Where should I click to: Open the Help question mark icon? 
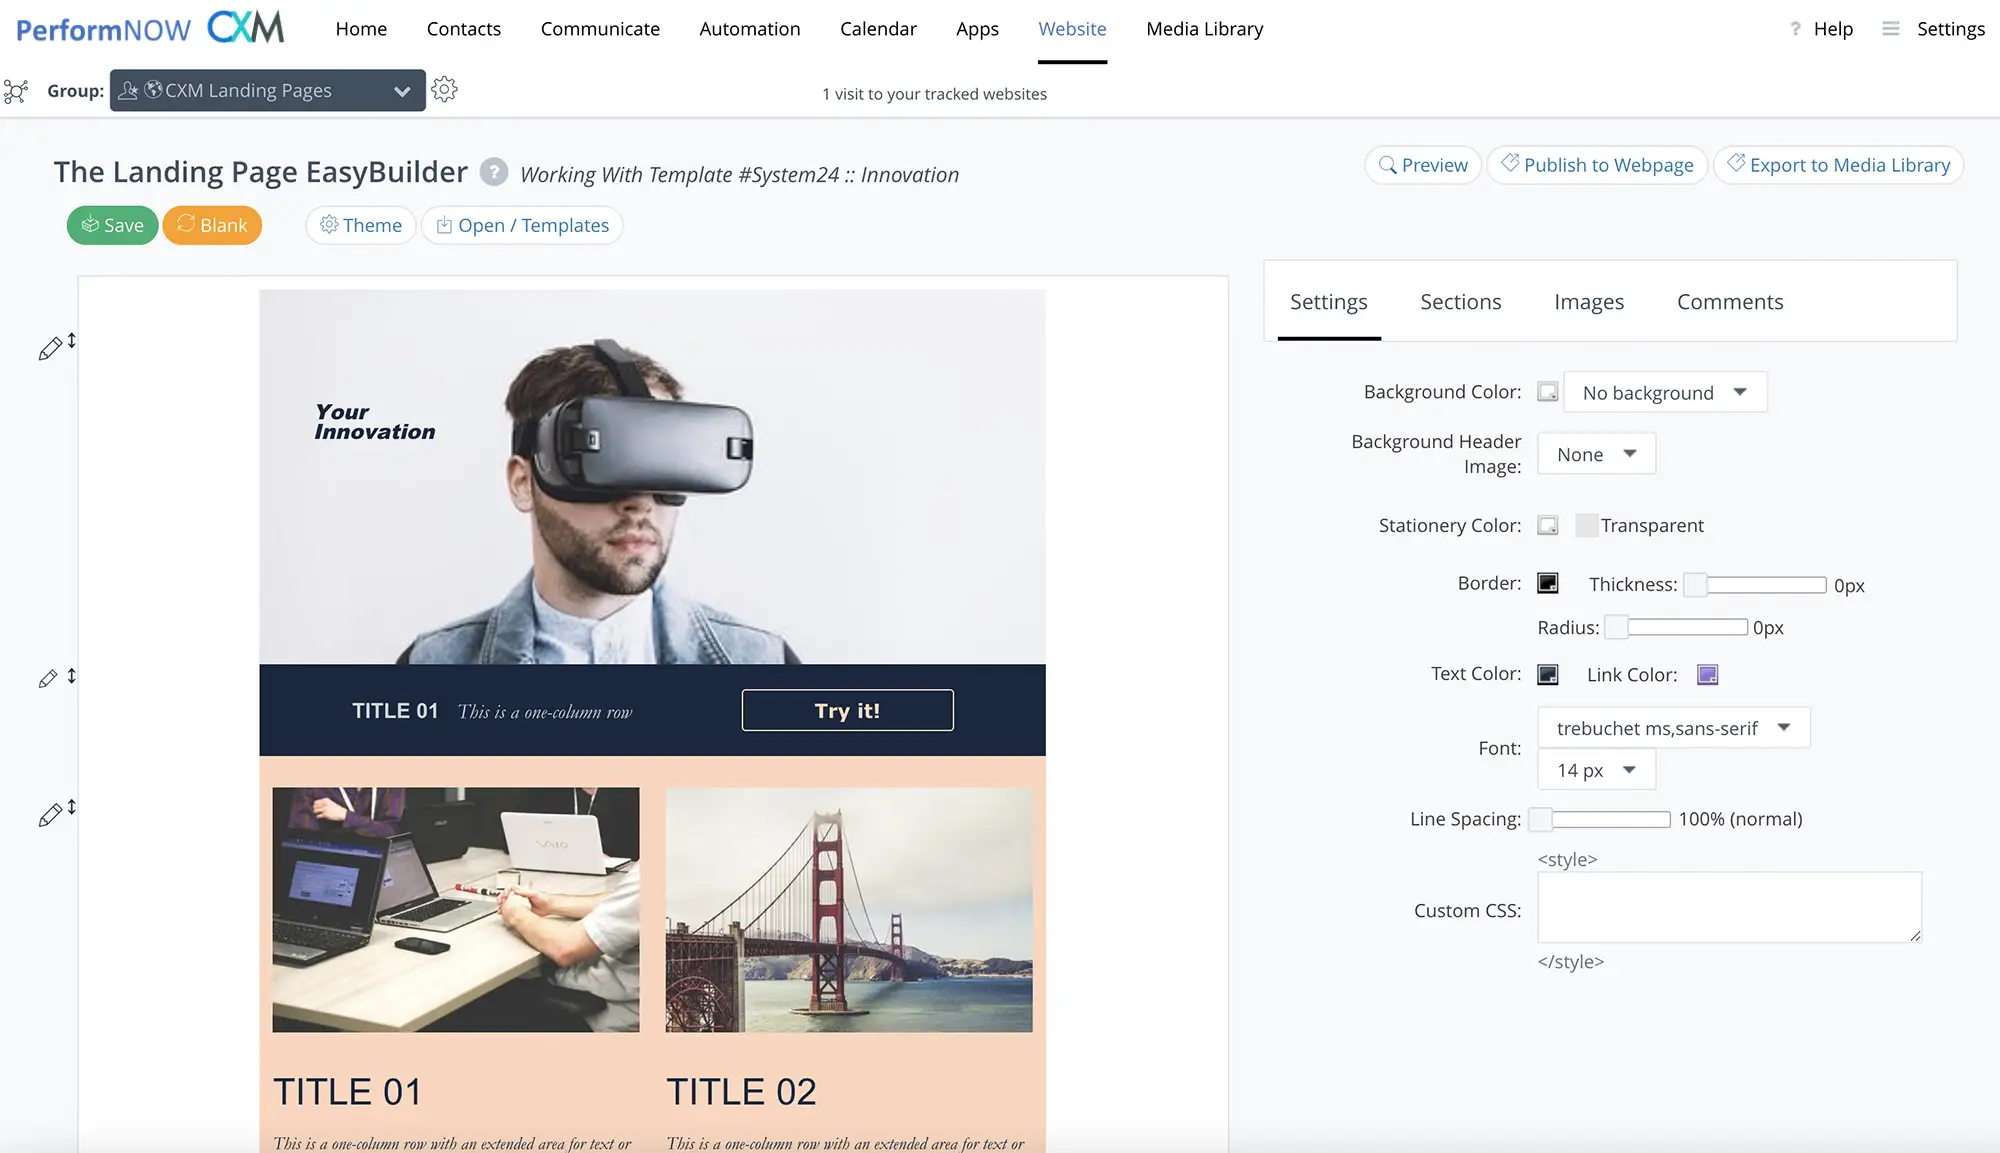[x=1794, y=28]
